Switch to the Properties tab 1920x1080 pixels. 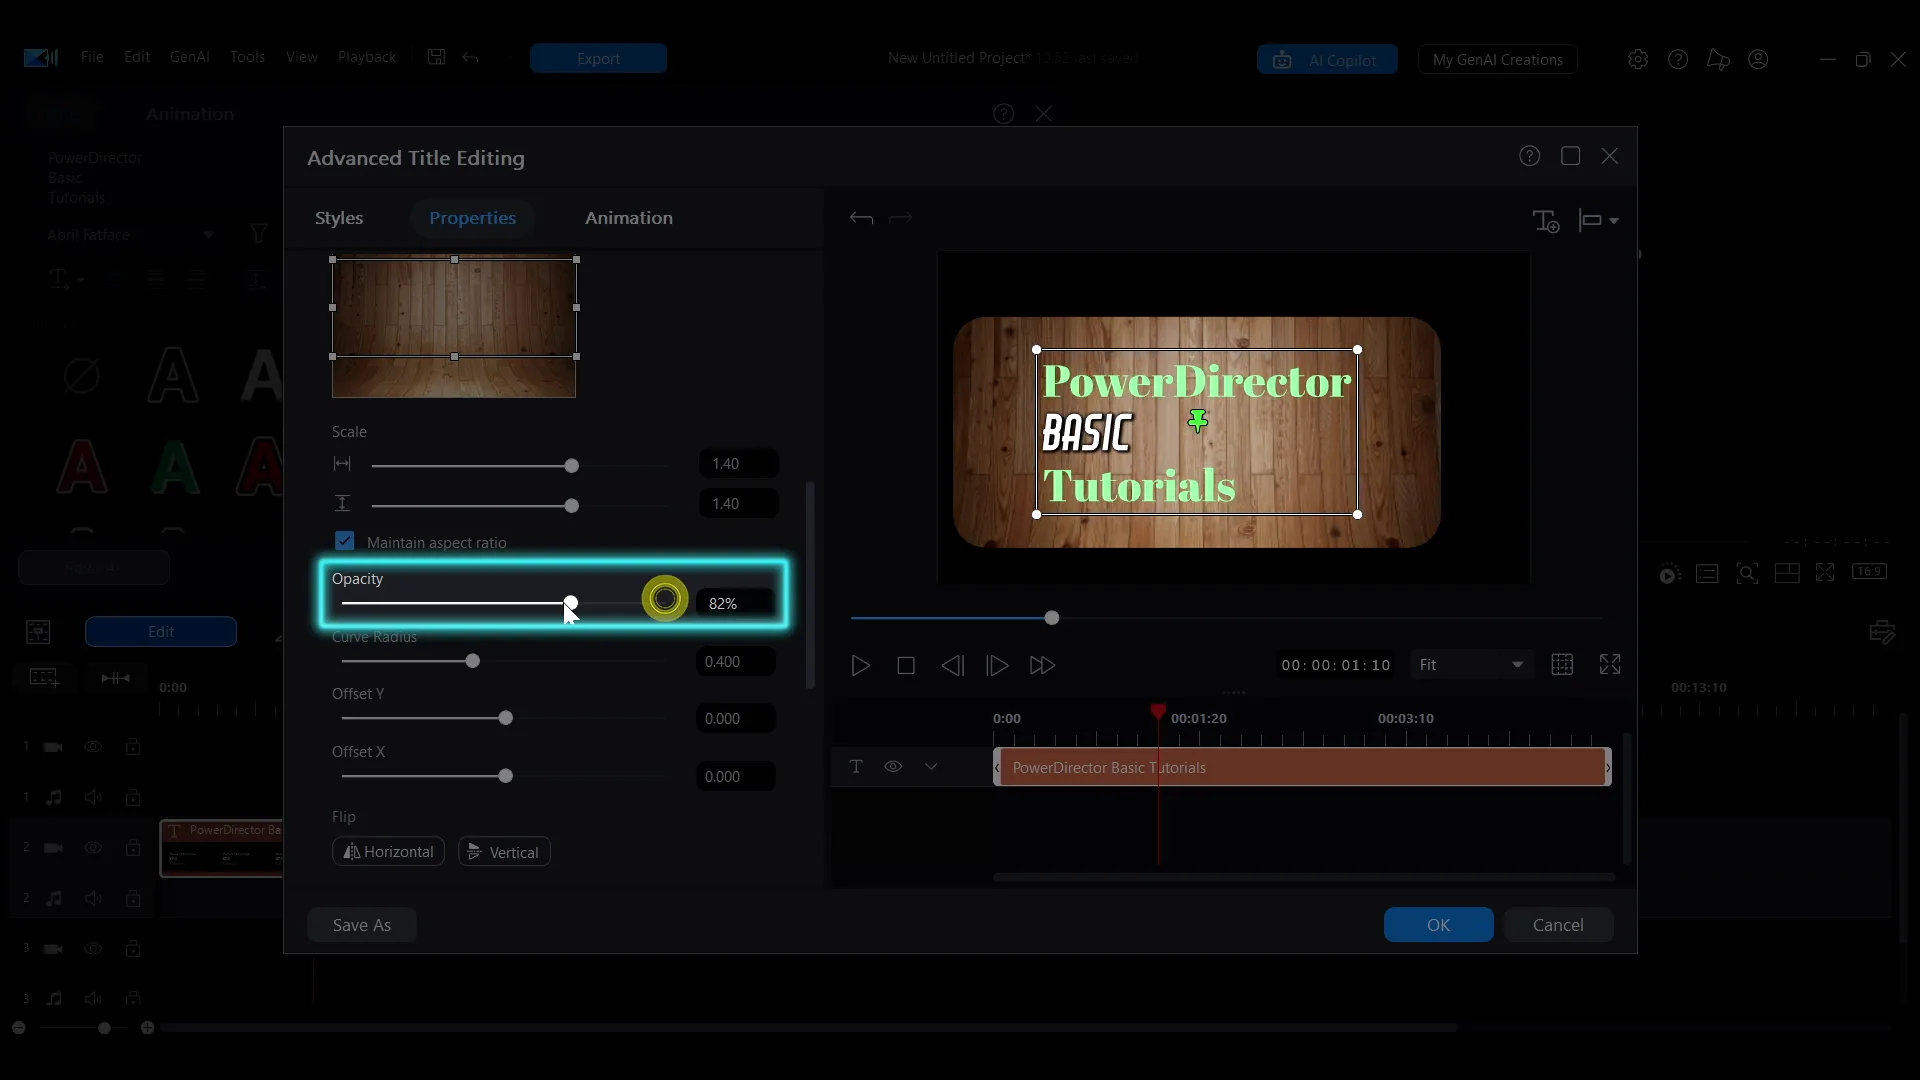pyautogui.click(x=472, y=218)
